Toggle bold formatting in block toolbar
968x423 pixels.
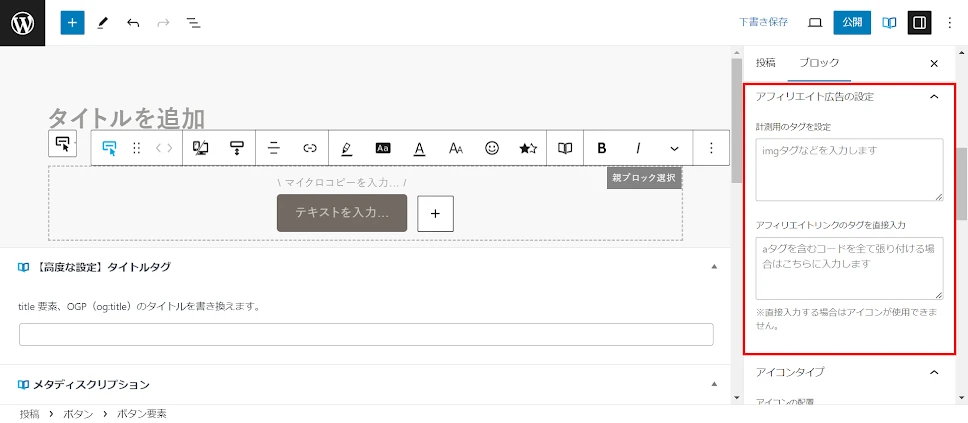point(602,148)
